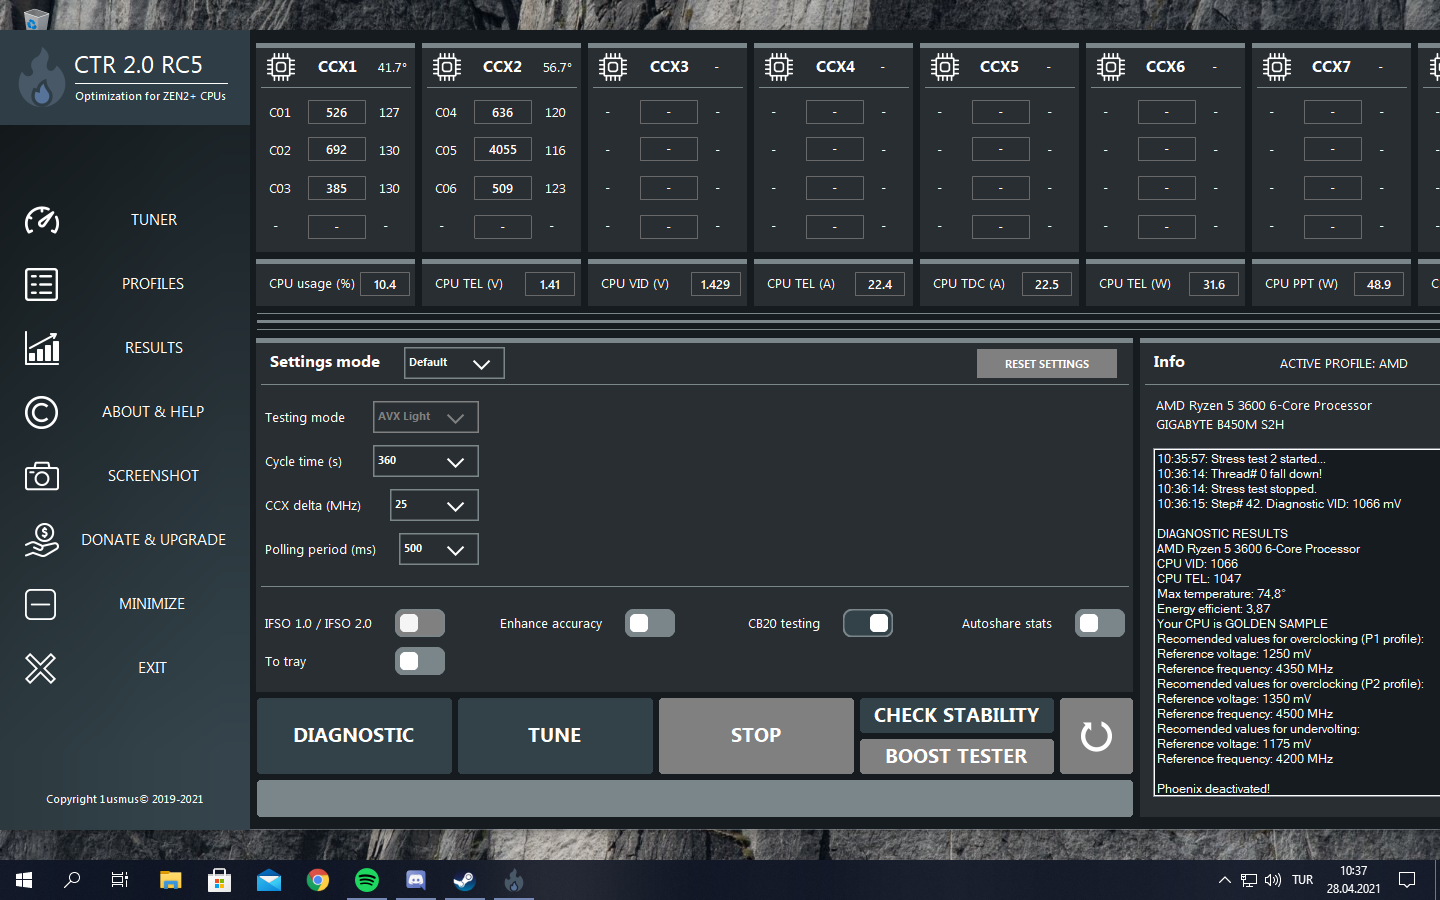Click the CPU VID (V) value box
The image size is (1440, 900).
pos(715,285)
